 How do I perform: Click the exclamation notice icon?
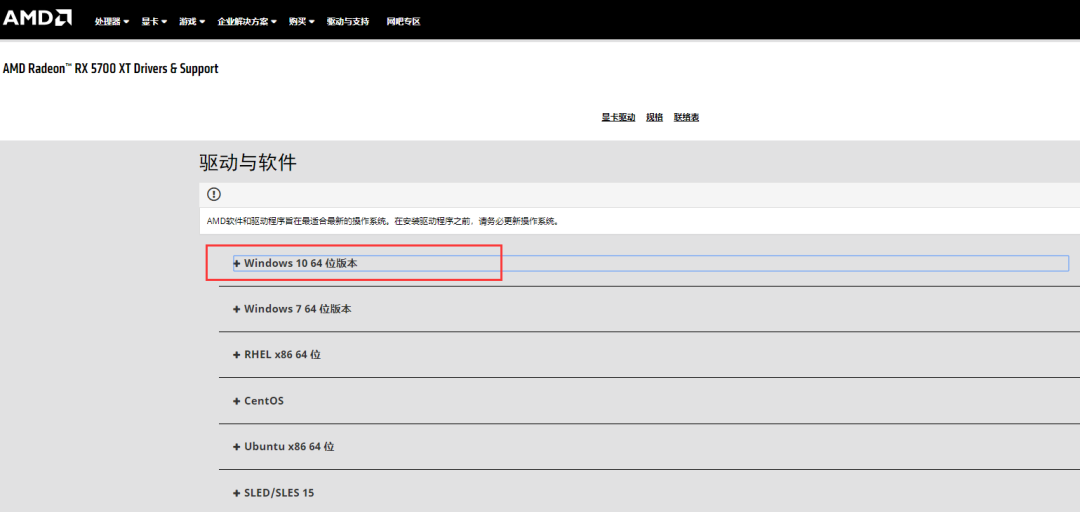(x=214, y=194)
